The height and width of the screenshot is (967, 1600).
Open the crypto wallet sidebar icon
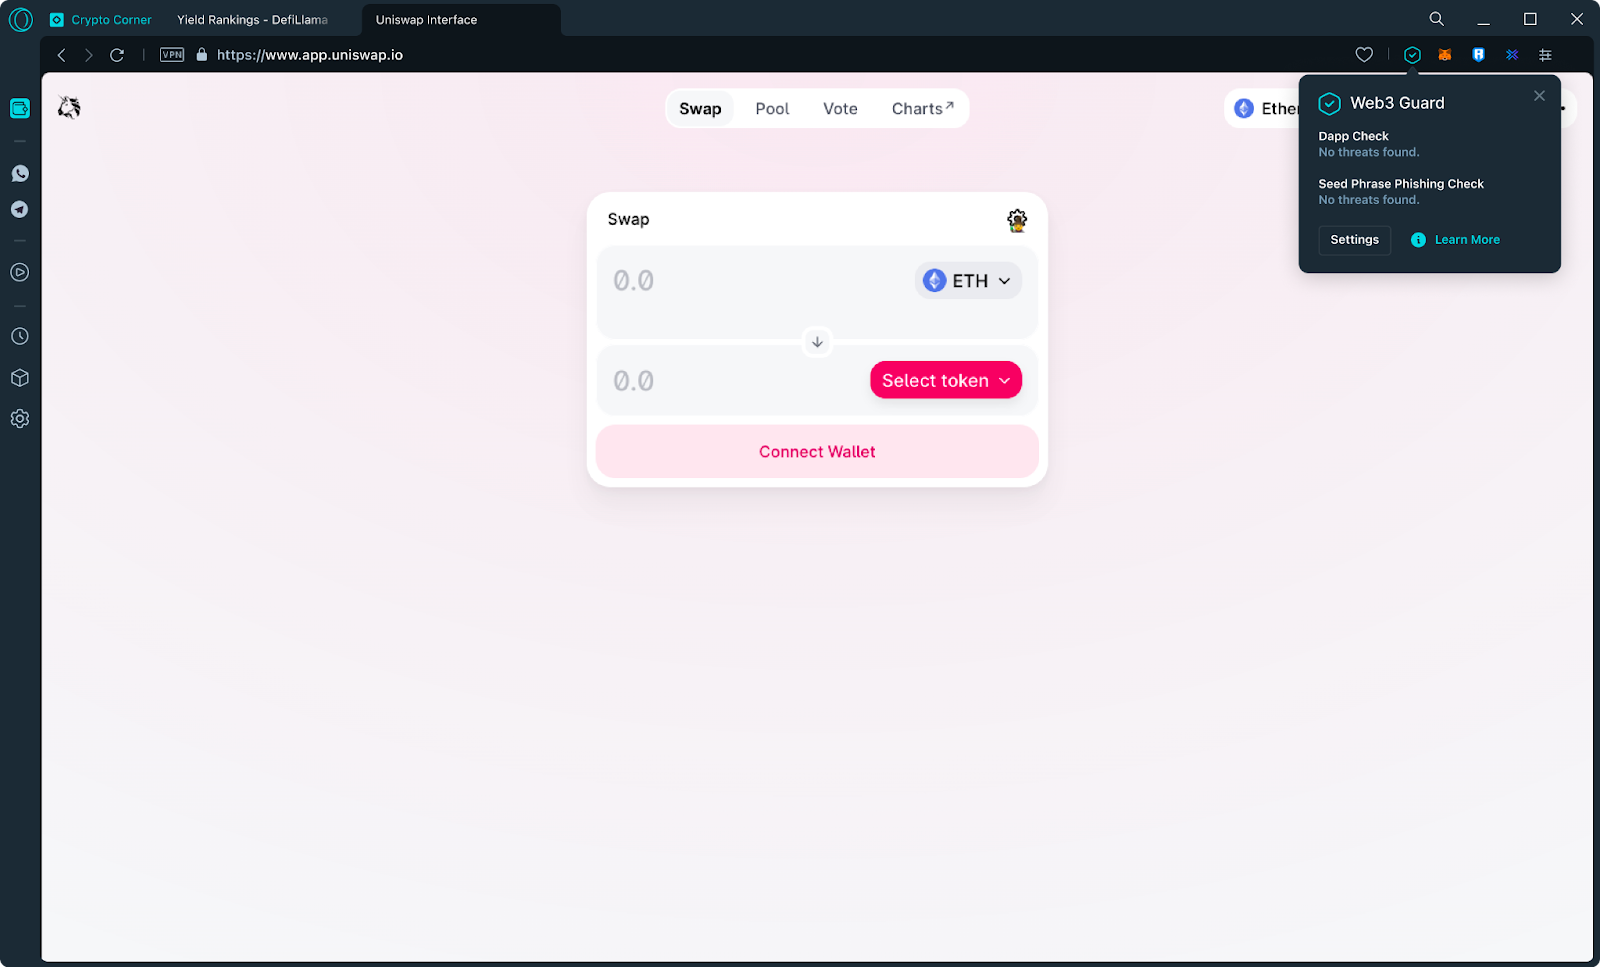[x=20, y=108]
